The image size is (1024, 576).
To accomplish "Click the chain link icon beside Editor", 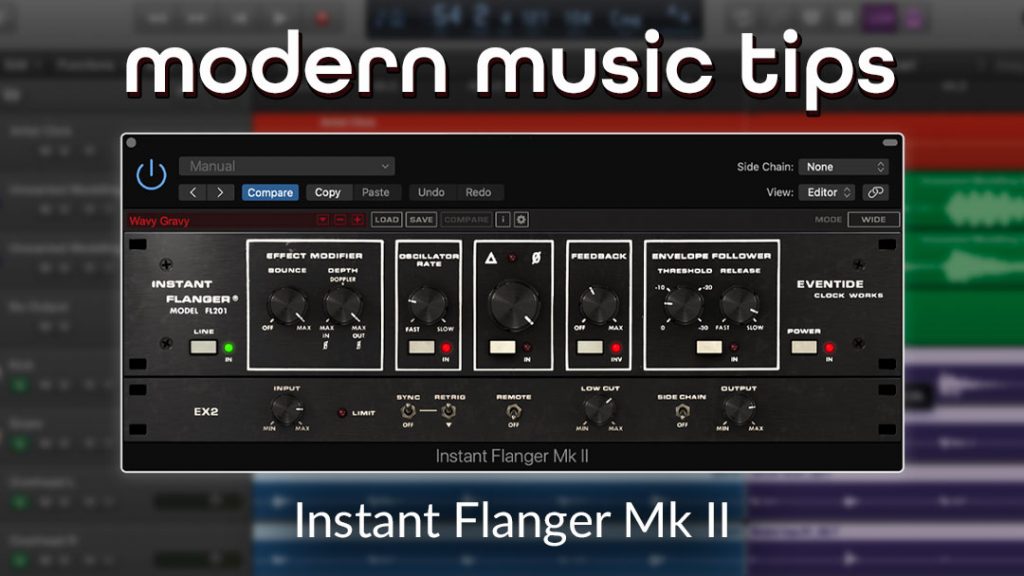I will (875, 193).
